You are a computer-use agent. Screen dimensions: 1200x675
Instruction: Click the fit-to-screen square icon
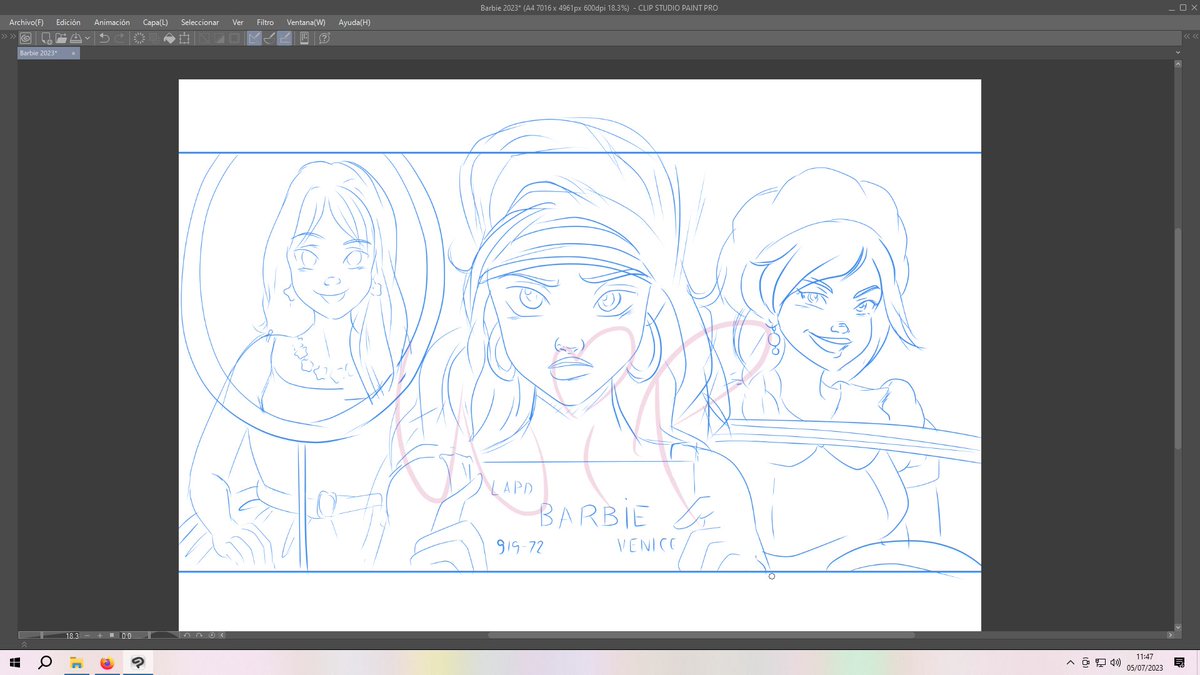pyautogui.click(x=112, y=635)
